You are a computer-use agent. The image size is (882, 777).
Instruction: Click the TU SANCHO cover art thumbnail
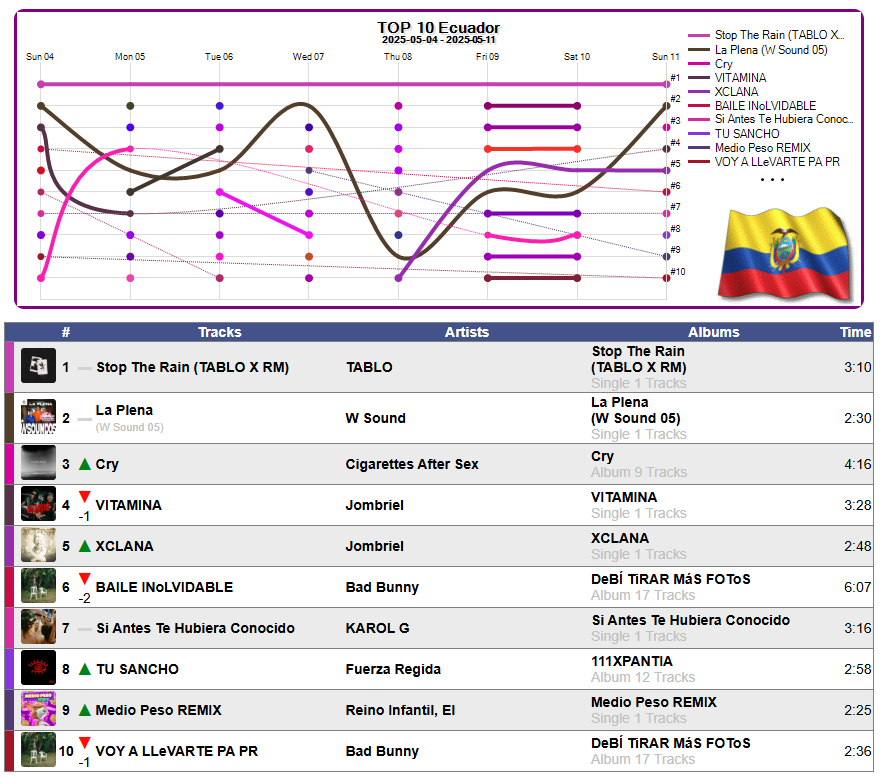coord(38,668)
